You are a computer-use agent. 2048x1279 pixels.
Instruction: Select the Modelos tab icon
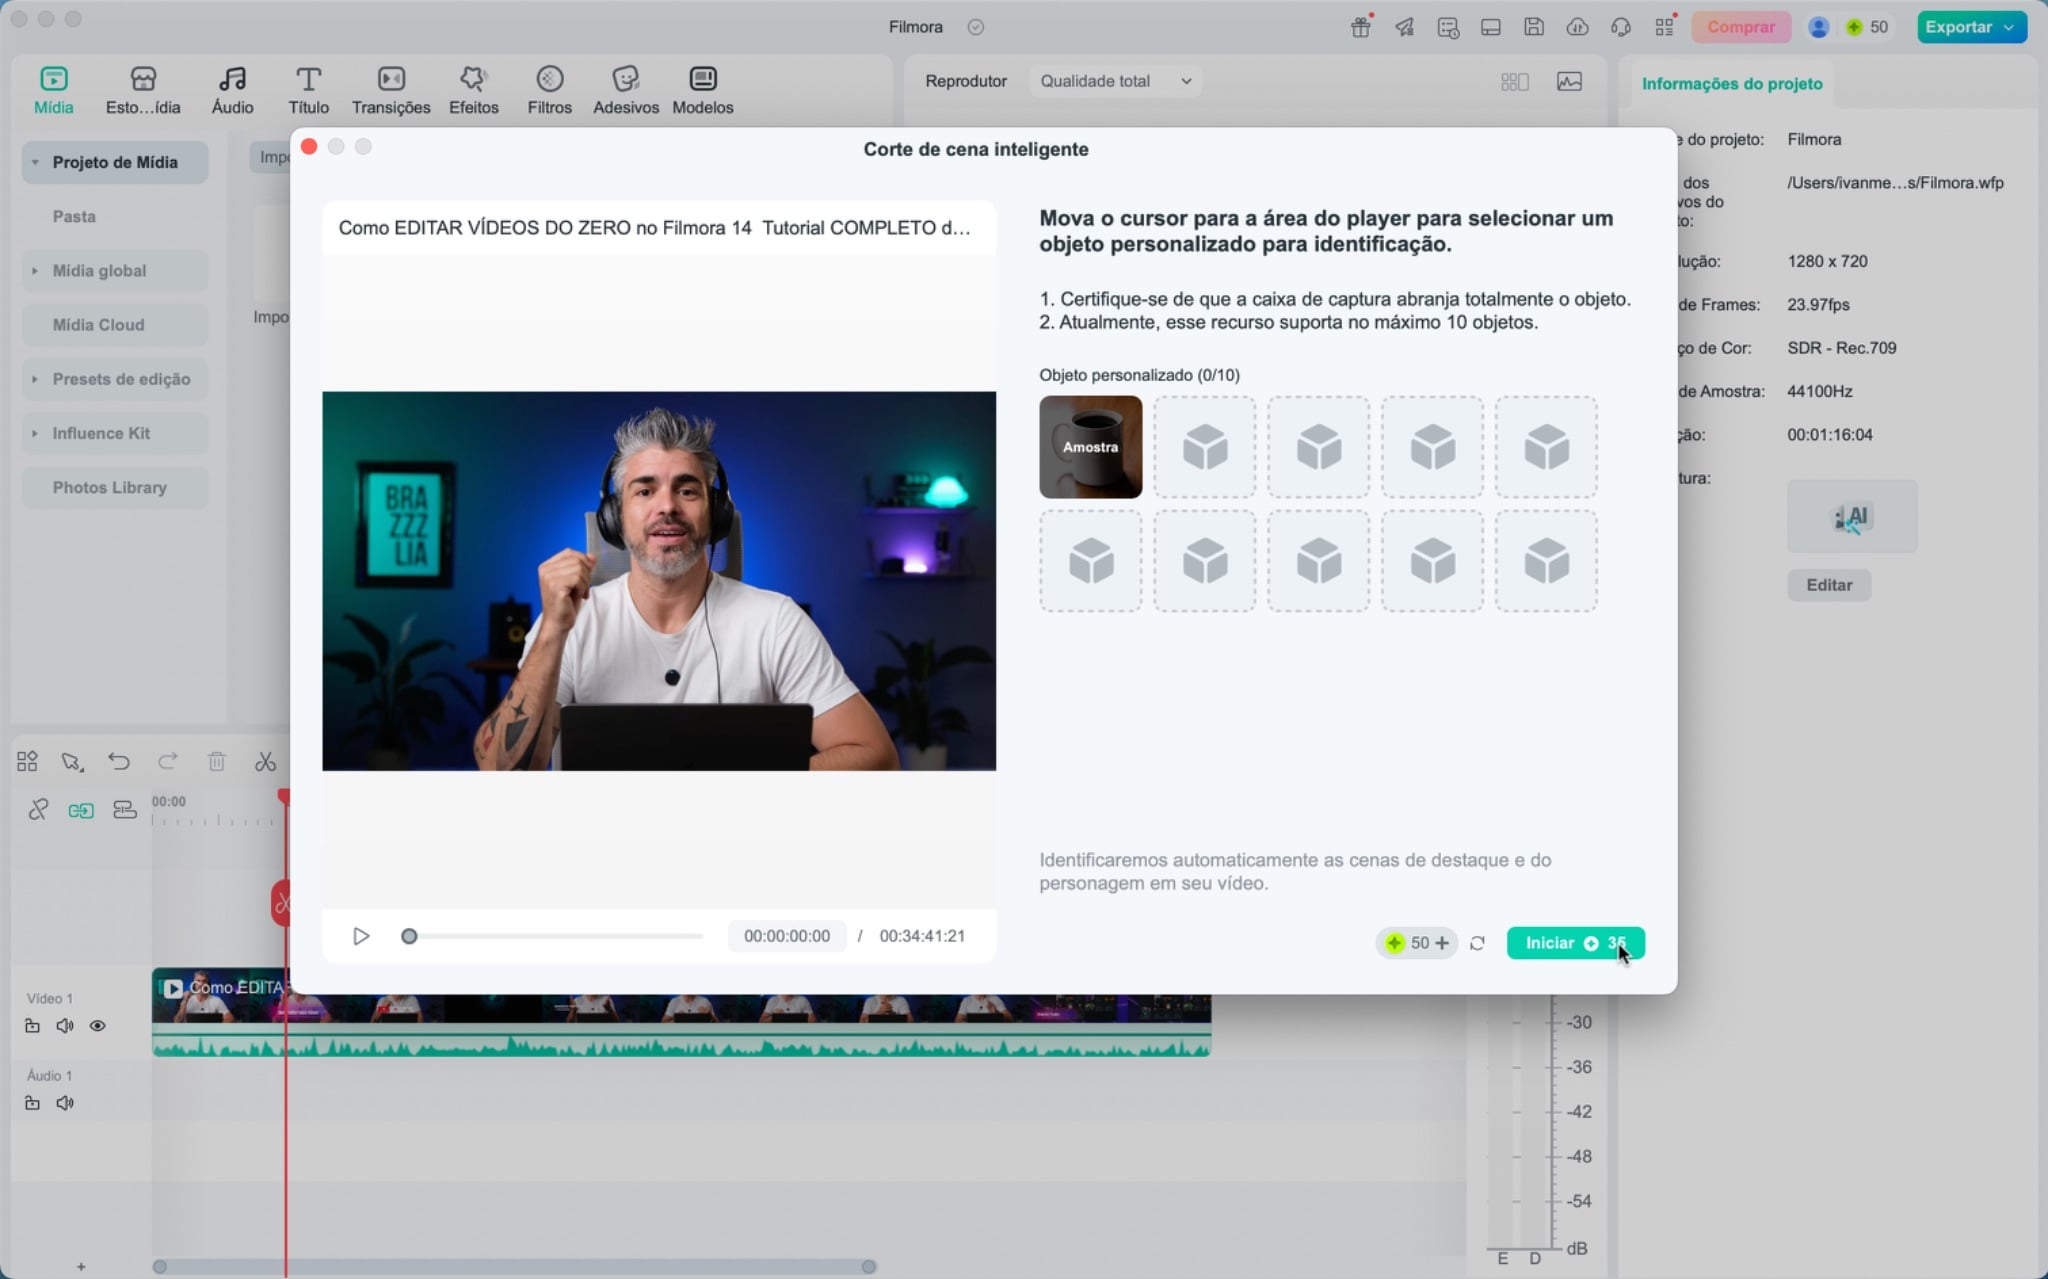click(x=703, y=79)
